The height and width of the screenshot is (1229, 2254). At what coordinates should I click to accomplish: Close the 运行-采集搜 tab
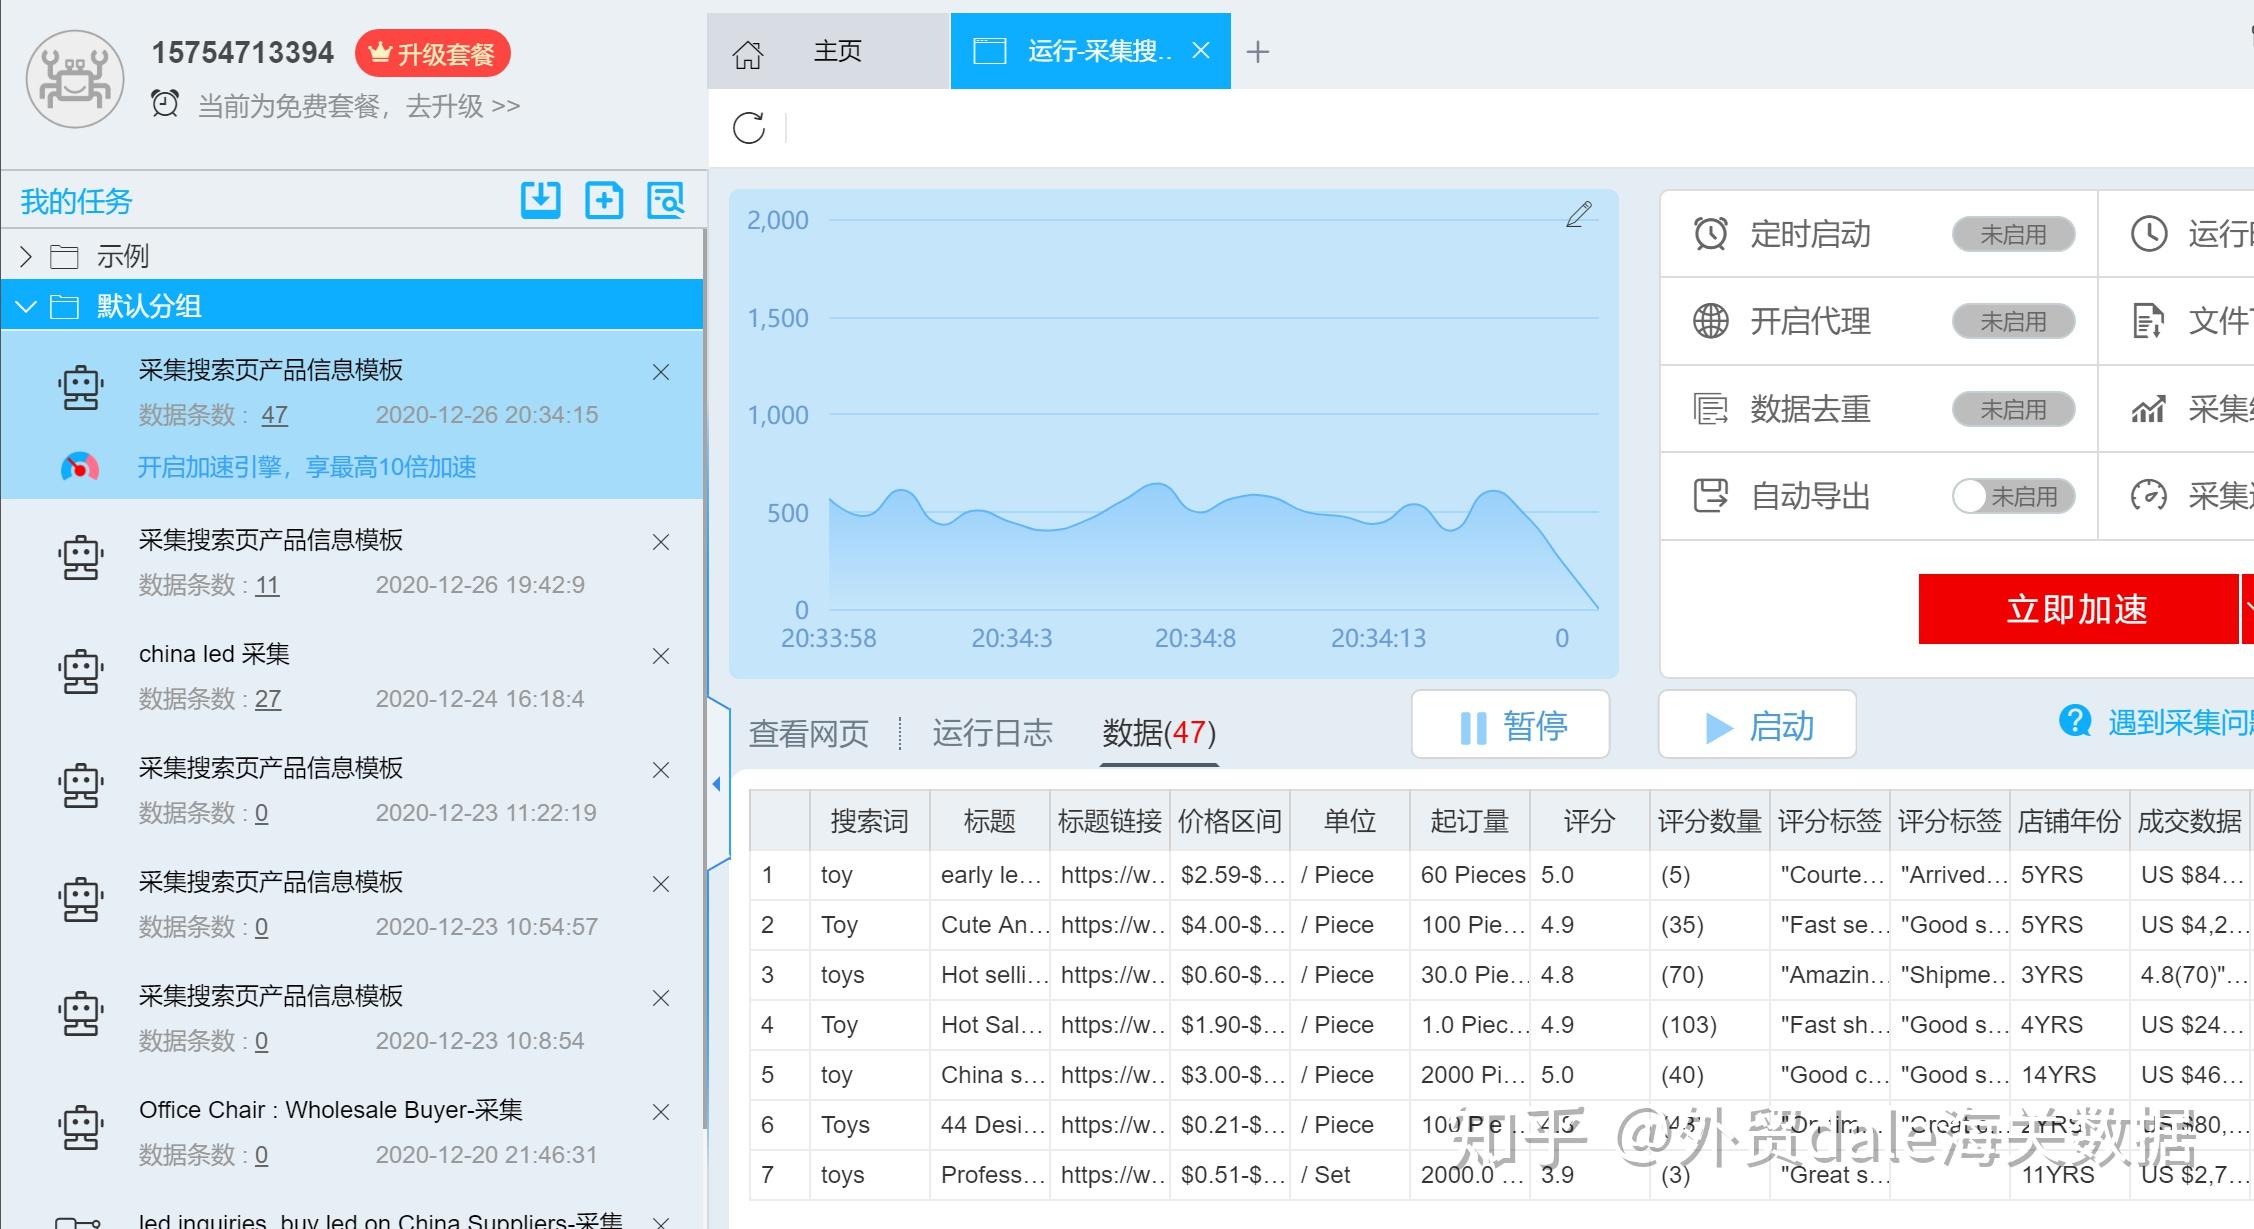(1201, 50)
